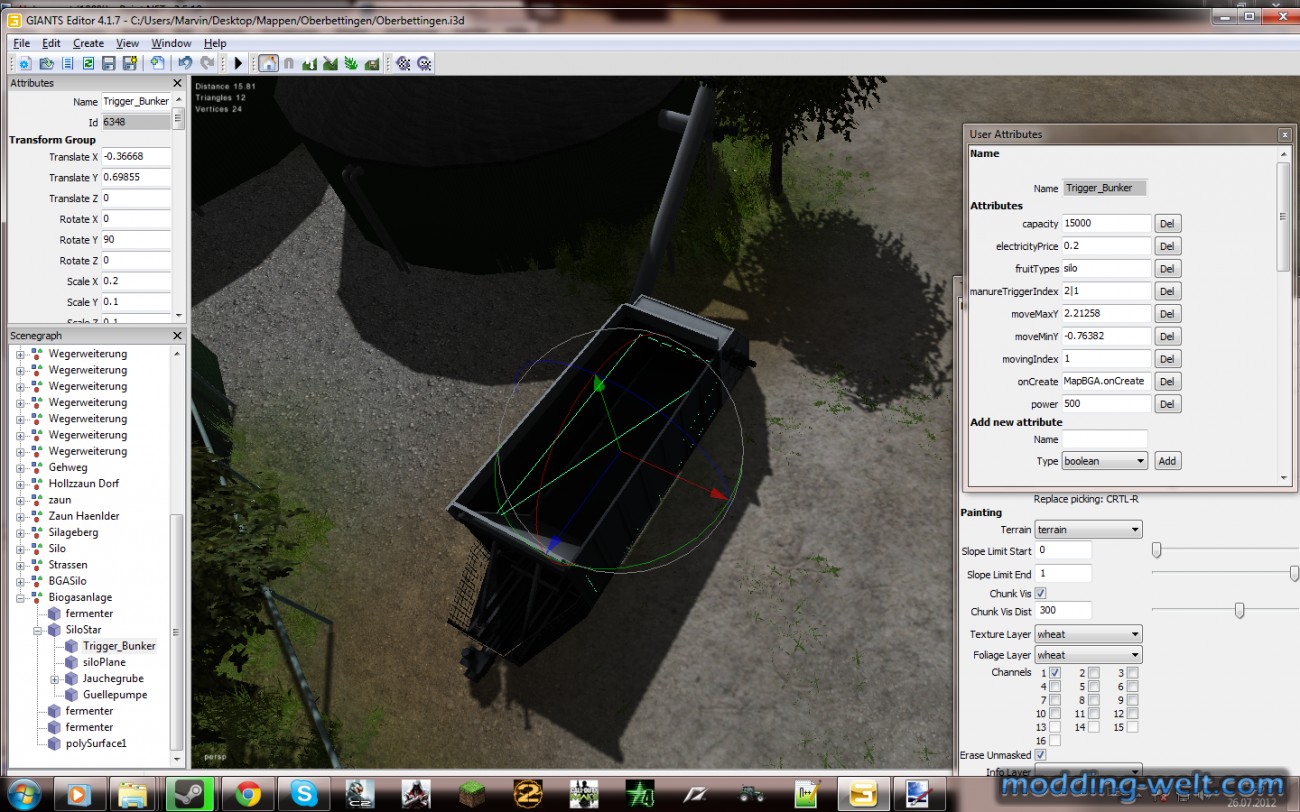Open the File menu
Image resolution: width=1300 pixels, height=812 pixels.
click(x=21, y=43)
